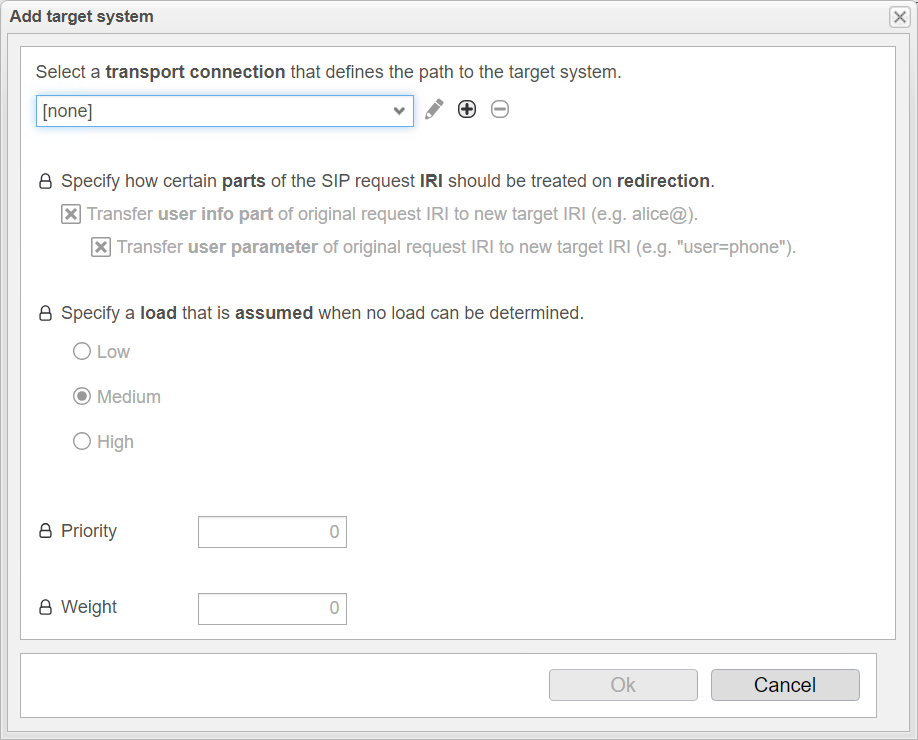918x740 pixels.
Task: Select Medium as the assumed load
Action: 82,396
